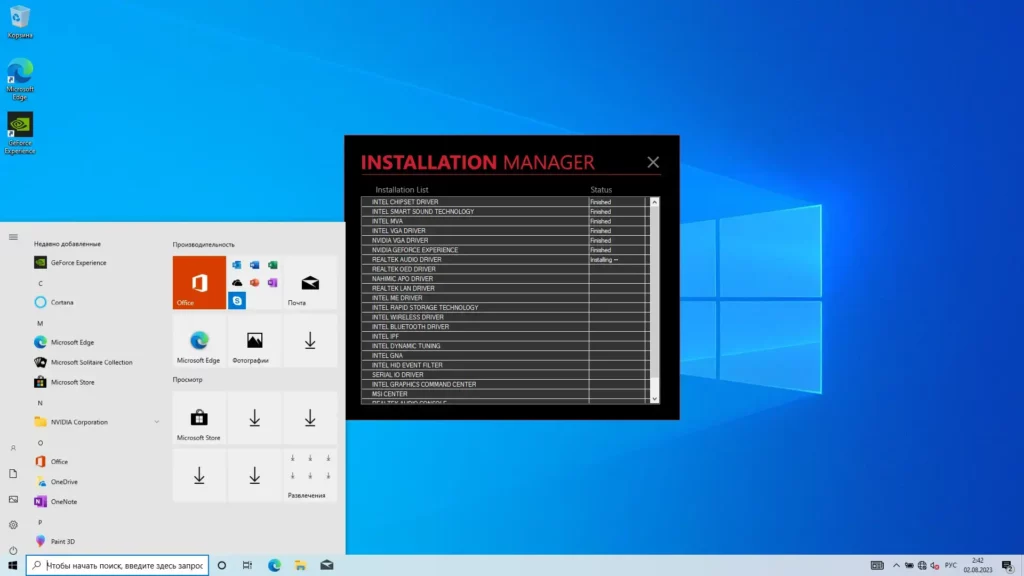Viewport: 1024px width, 576px height.
Task: Select Microsoft Solitaire Collection in app list
Action: coord(91,362)
